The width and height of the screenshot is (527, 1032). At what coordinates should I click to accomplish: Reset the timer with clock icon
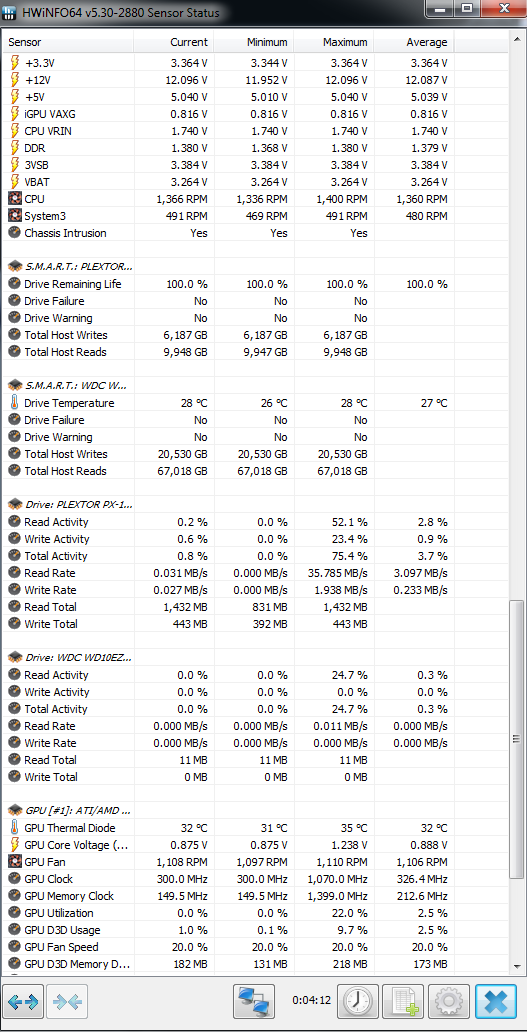coord(358,1002)
